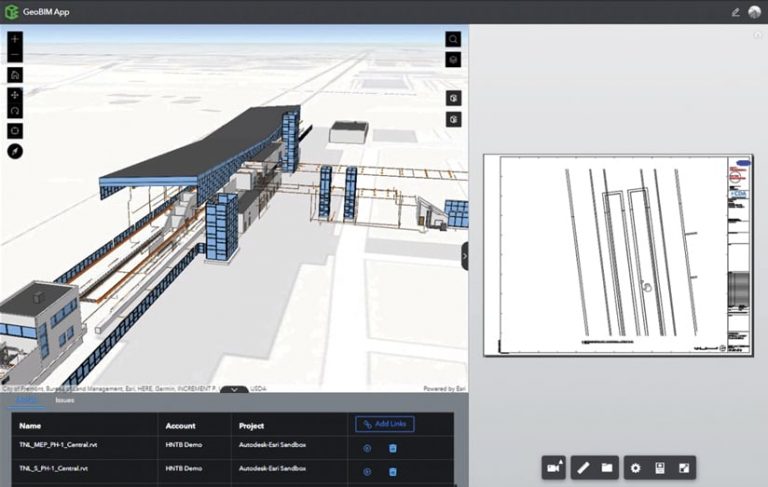
Task: Click square tool below the rotate button
Action: (15, 131)
